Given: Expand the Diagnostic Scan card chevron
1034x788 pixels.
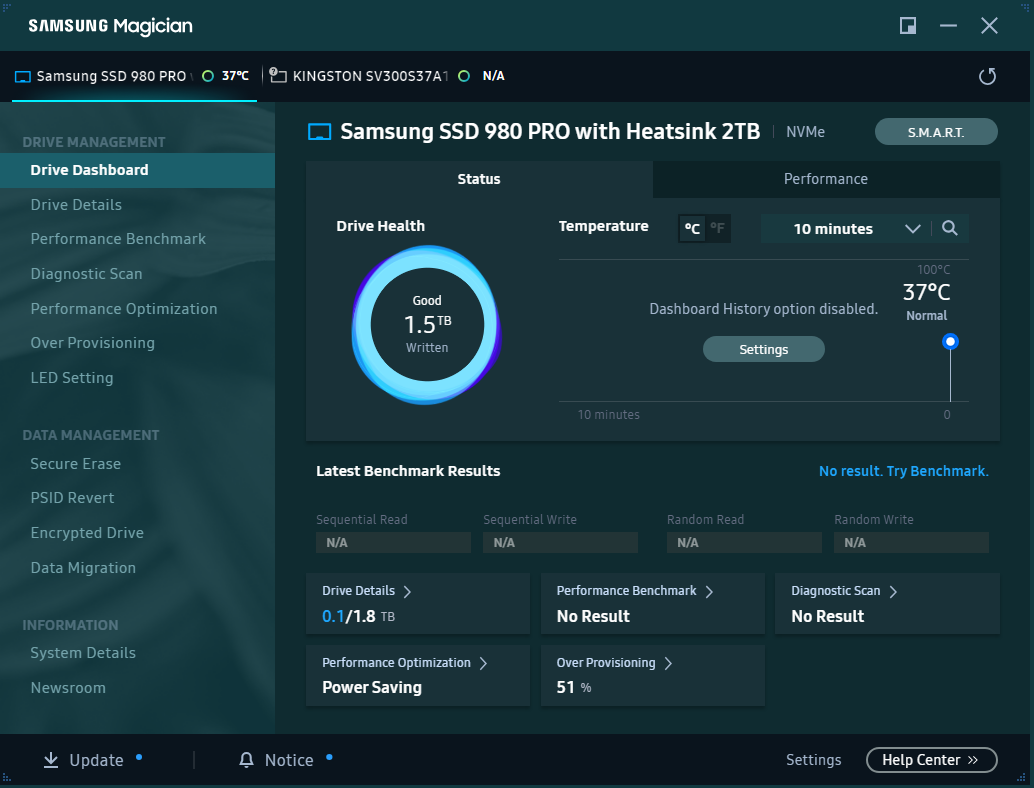Looking at the screenshot, I should tap(893, 591).
